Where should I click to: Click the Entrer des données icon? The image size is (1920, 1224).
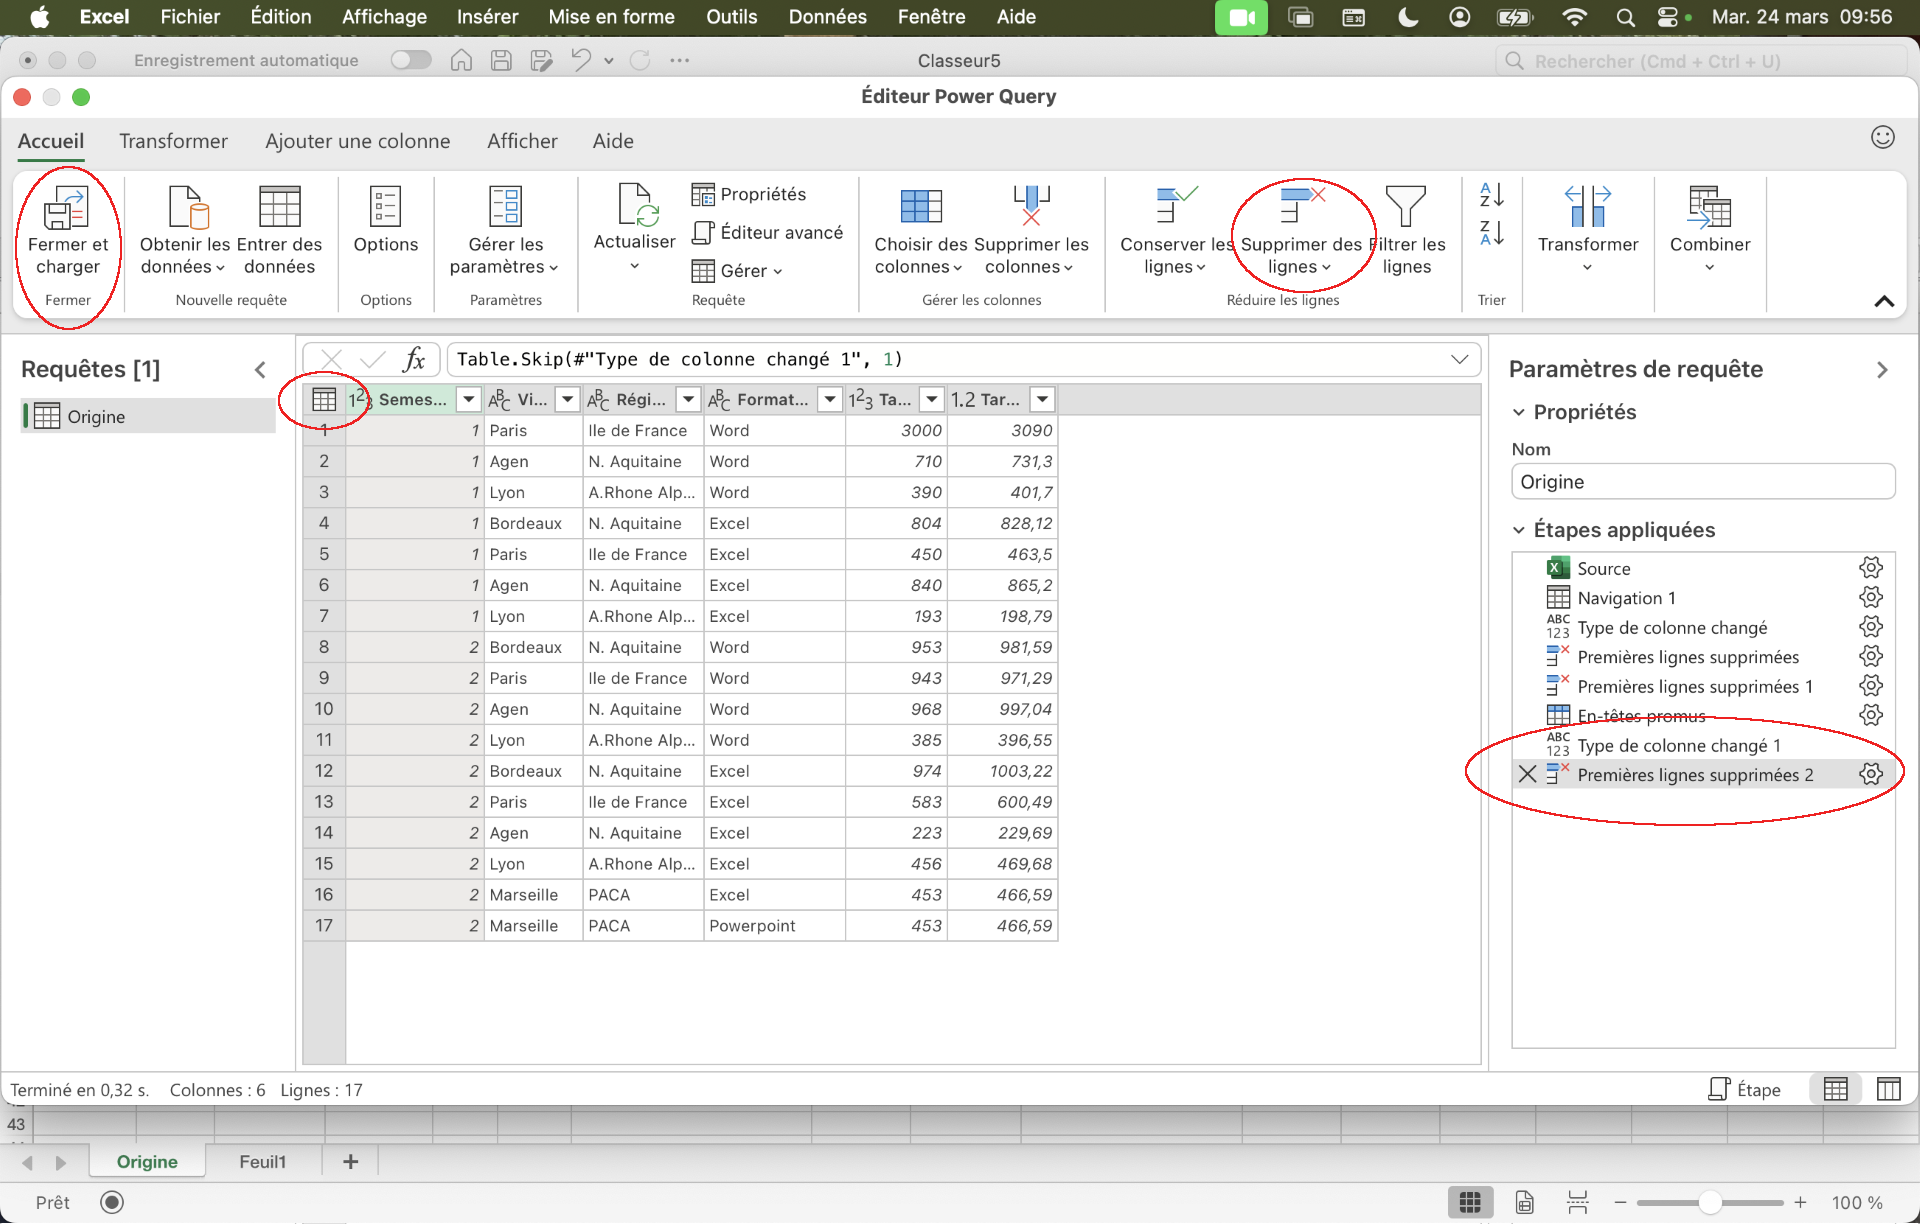279,207
